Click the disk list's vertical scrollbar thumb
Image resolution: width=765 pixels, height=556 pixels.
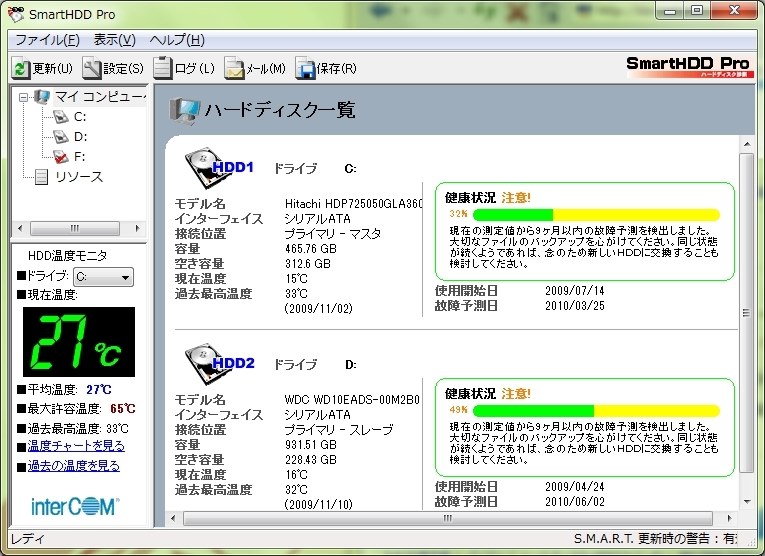click(746, 313)
